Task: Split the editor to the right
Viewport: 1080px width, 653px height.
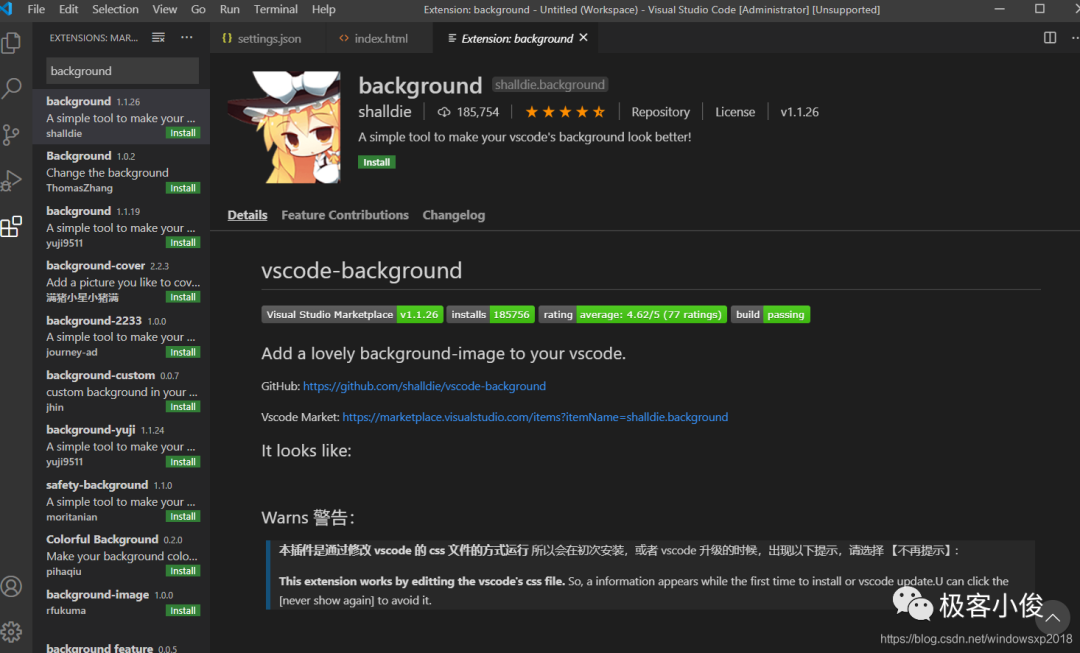Action: coord(1050,38)
